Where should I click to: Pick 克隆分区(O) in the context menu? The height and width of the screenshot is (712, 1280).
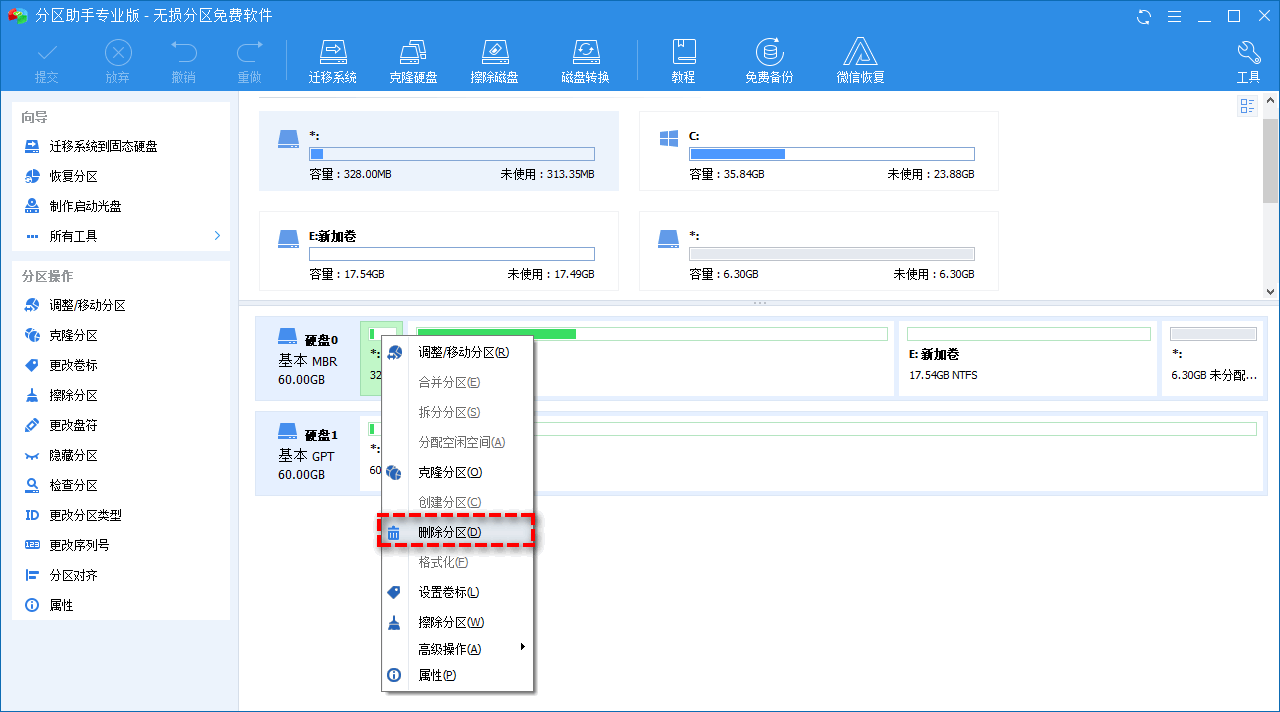pyautogui.click(x=449, y=472)
